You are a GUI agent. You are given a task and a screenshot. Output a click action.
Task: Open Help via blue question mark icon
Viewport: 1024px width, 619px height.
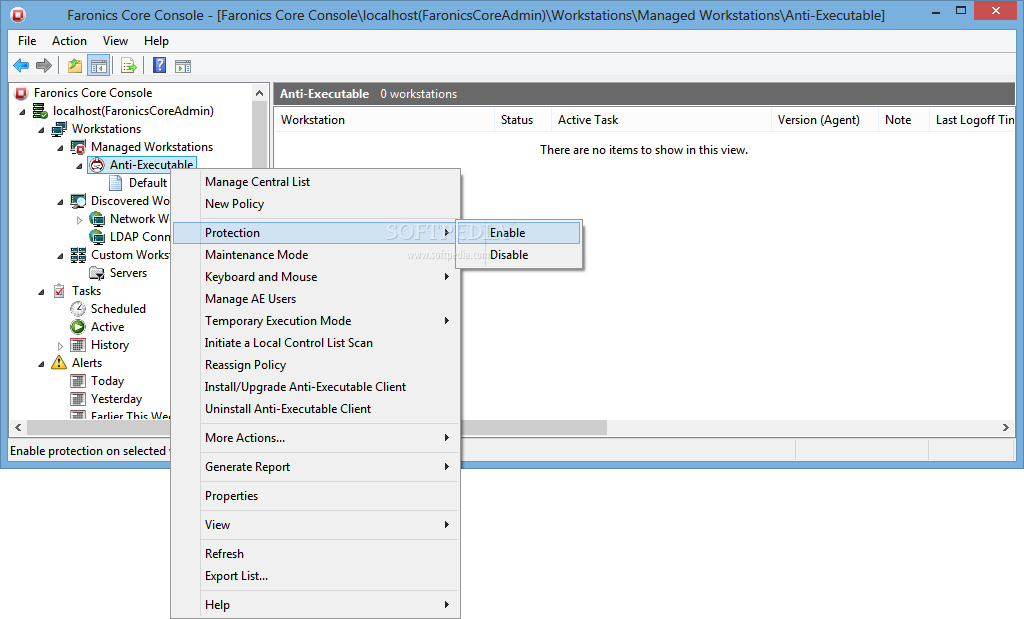159,65
